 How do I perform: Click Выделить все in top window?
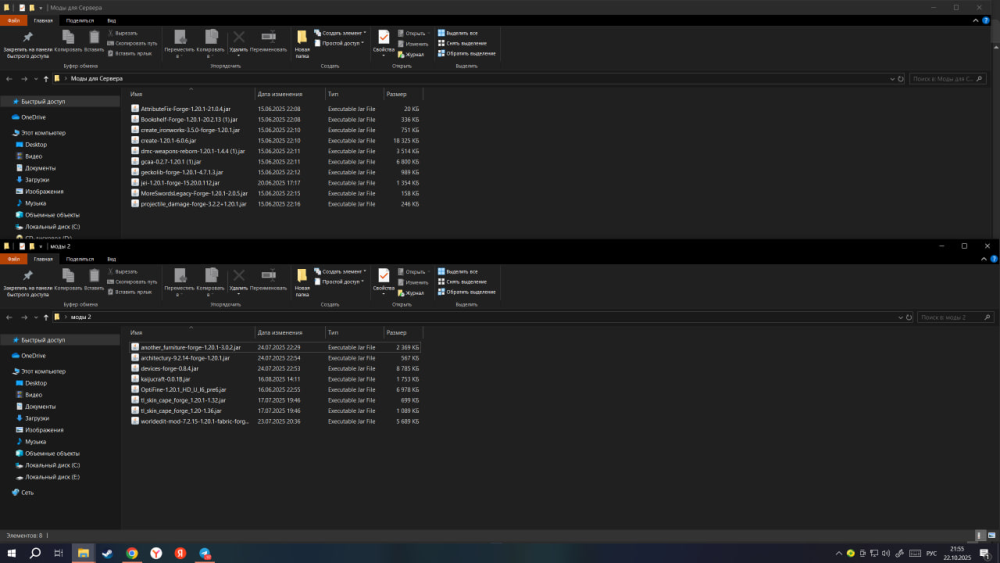pyautogui.click(x=457, y=33)
